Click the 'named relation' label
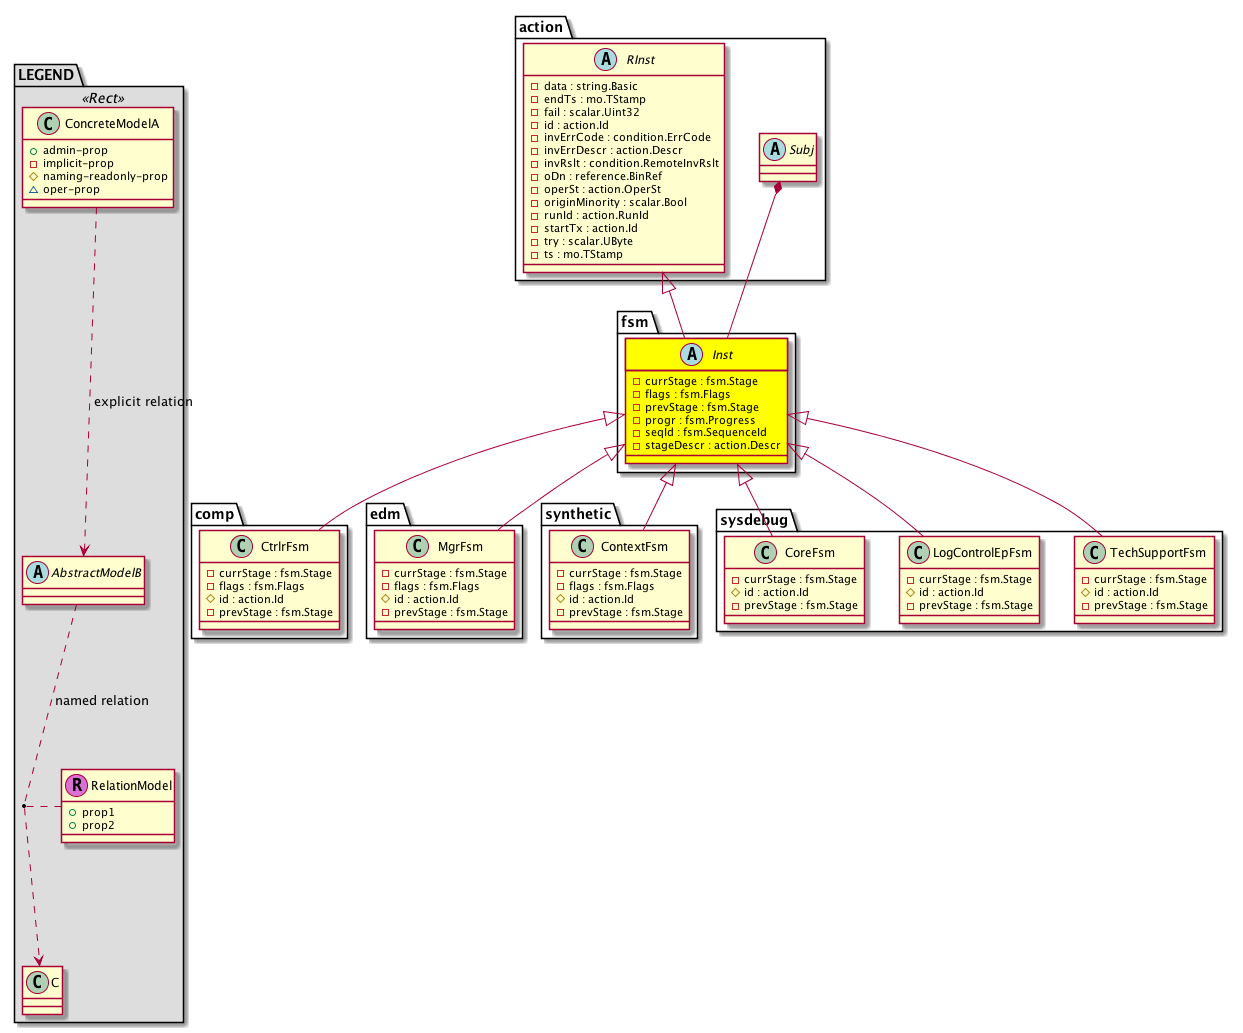The image size is (1243, 1033). [x=102, y=701]
